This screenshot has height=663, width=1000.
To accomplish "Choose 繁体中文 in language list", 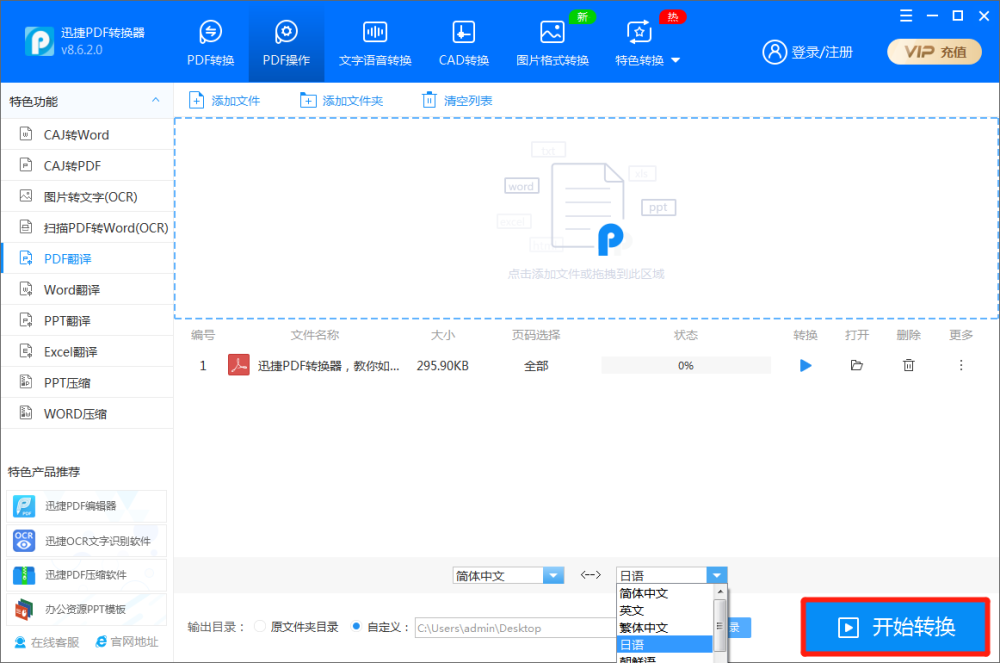I will click(665, 628).
